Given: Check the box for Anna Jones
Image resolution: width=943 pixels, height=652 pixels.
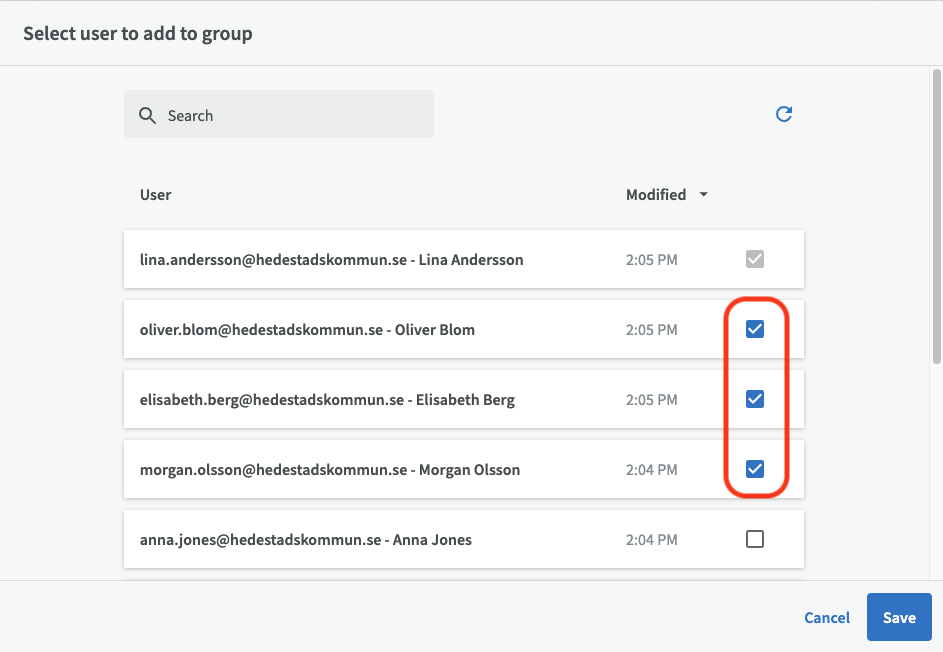Looking at the screenshot, I should click(755, 539).
